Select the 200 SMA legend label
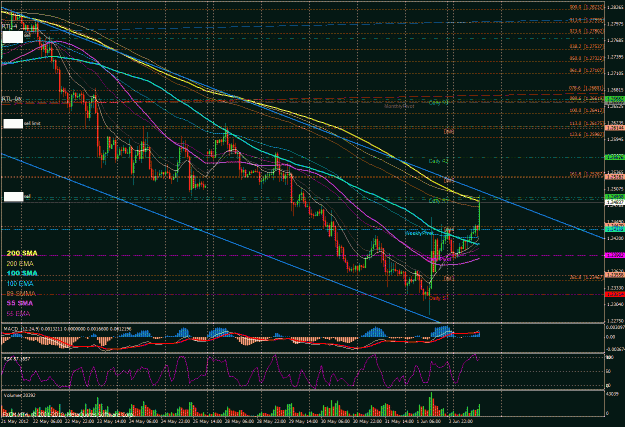Image resolution: width=625 pixels, height=427 pixels. click(22, 253)
